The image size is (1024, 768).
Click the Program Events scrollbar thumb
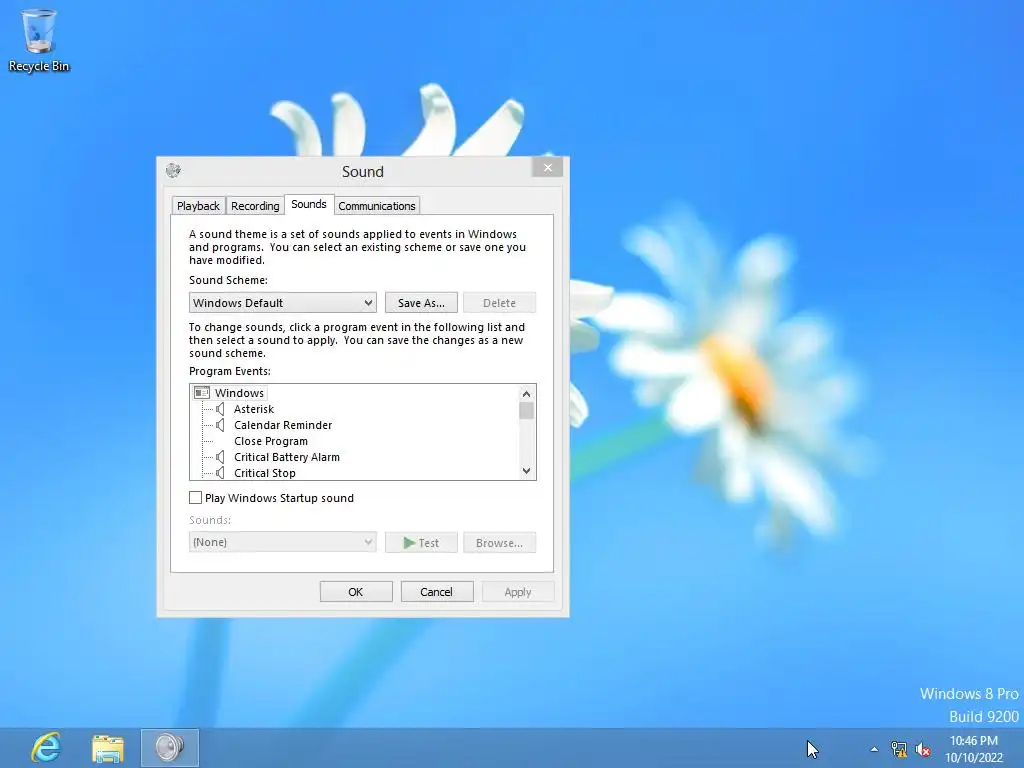click(526, 411)
